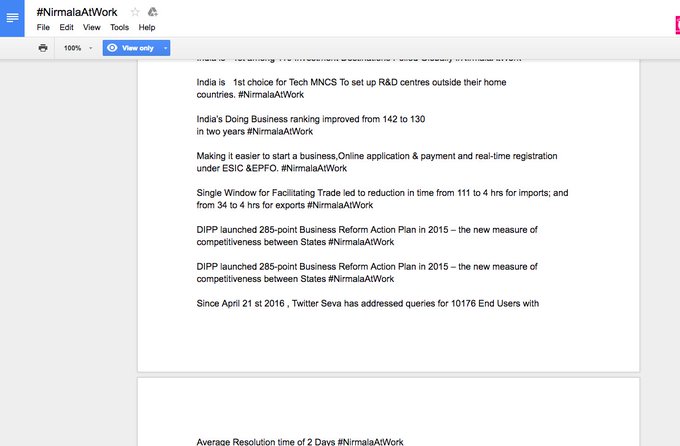Viewport: 680px width, 446px height.
Task: Click text 'Average Resolution time of 2 Days'
Action: coord(266,442)
